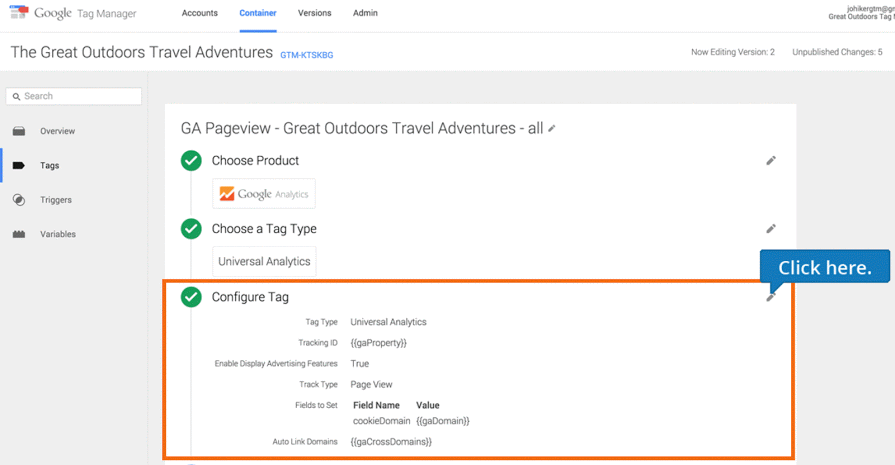The image size is (895, 465).
Task: Select the Container tab
Action: tap(258, 13)
